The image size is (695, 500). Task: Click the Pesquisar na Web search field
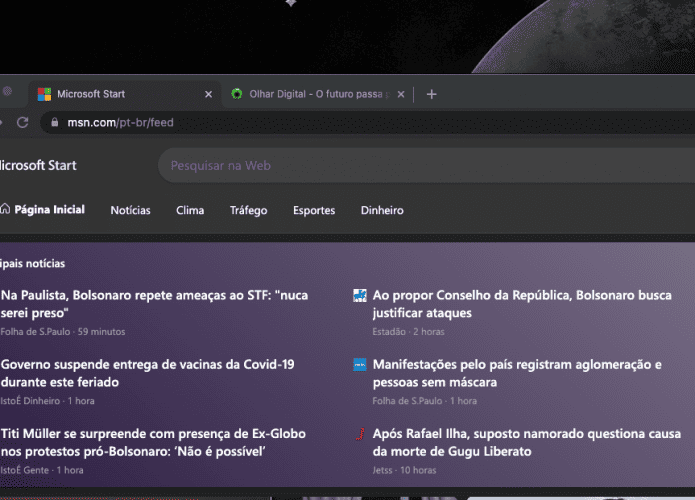(x=426, y=165)
